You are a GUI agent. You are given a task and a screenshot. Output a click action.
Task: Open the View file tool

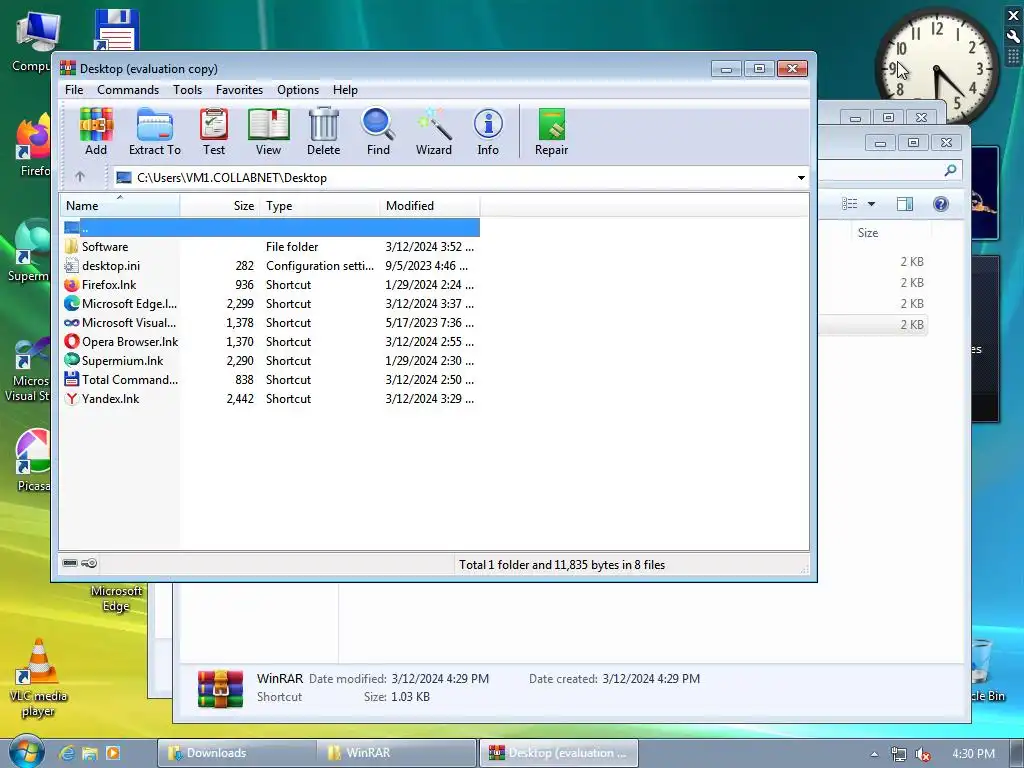tap(268, 131)
